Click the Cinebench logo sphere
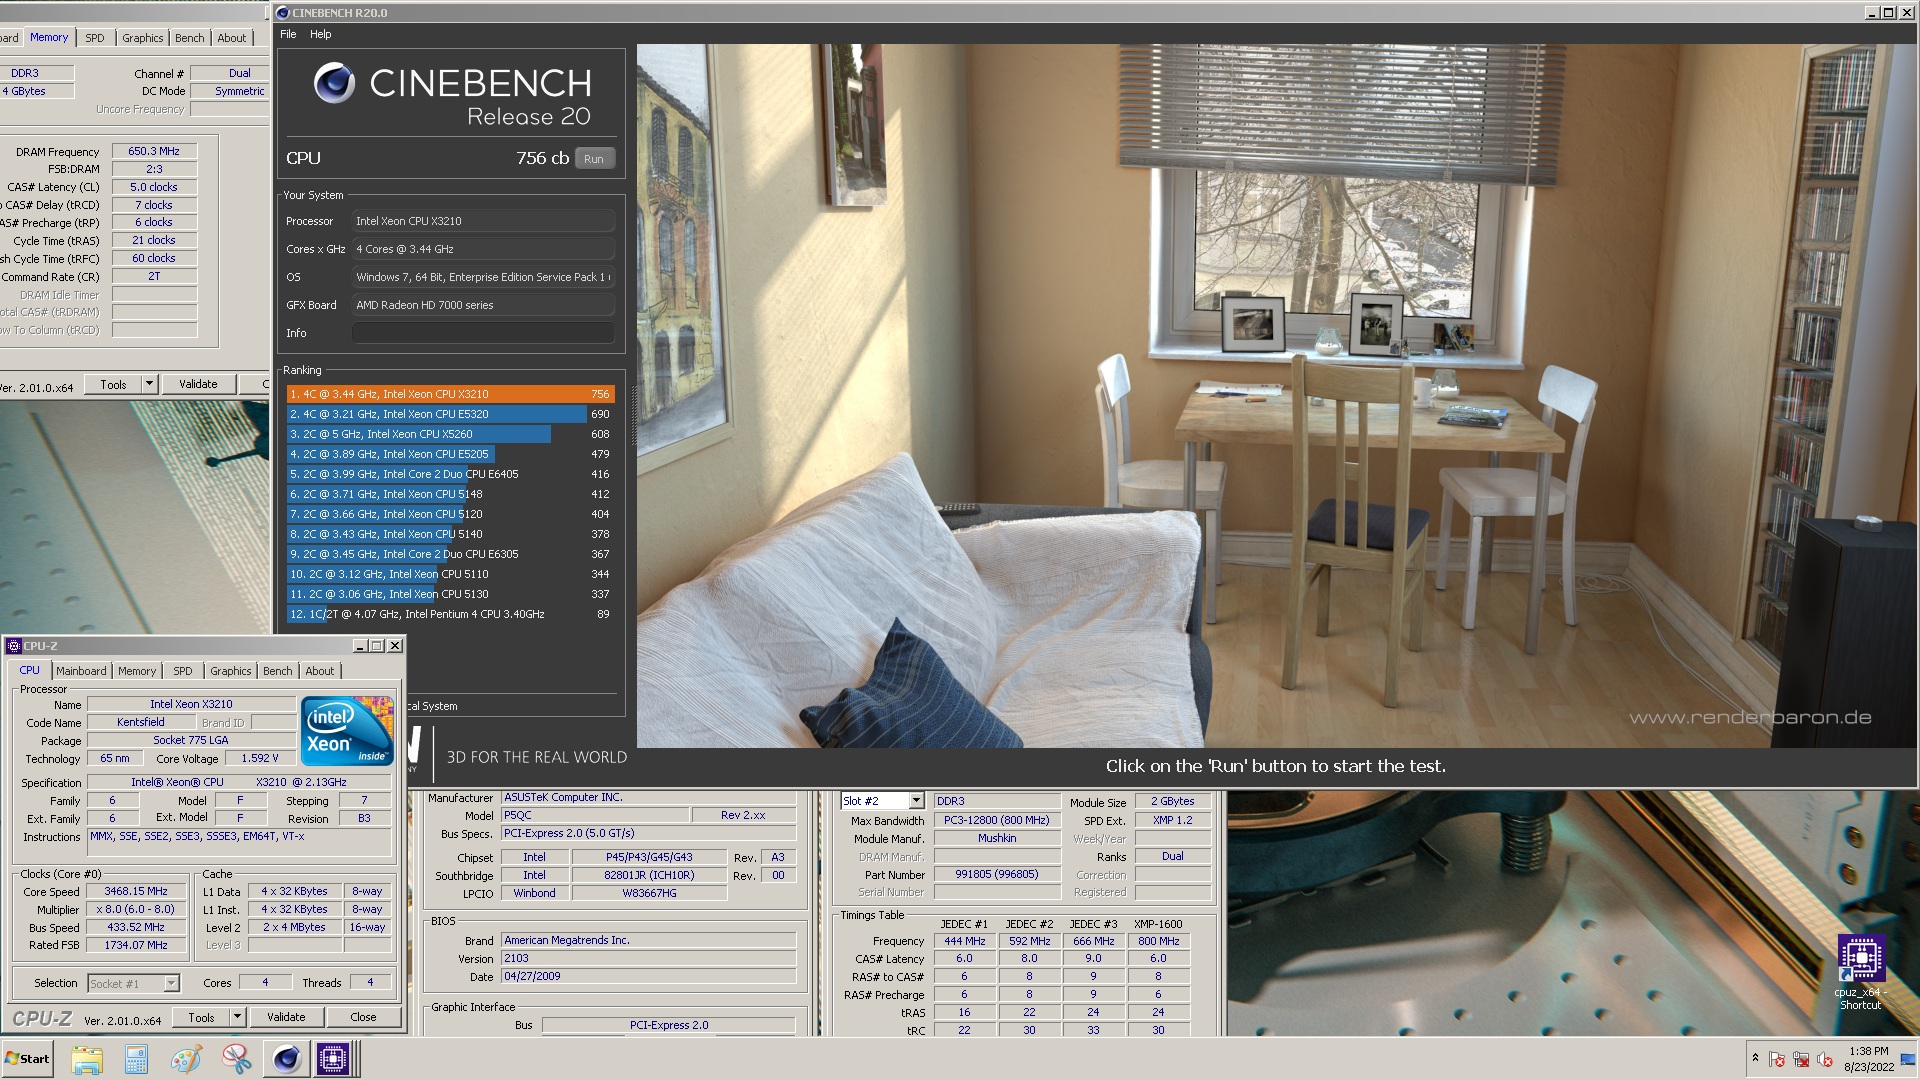This screenshot has width=1920, height=1080. (334, 83)
